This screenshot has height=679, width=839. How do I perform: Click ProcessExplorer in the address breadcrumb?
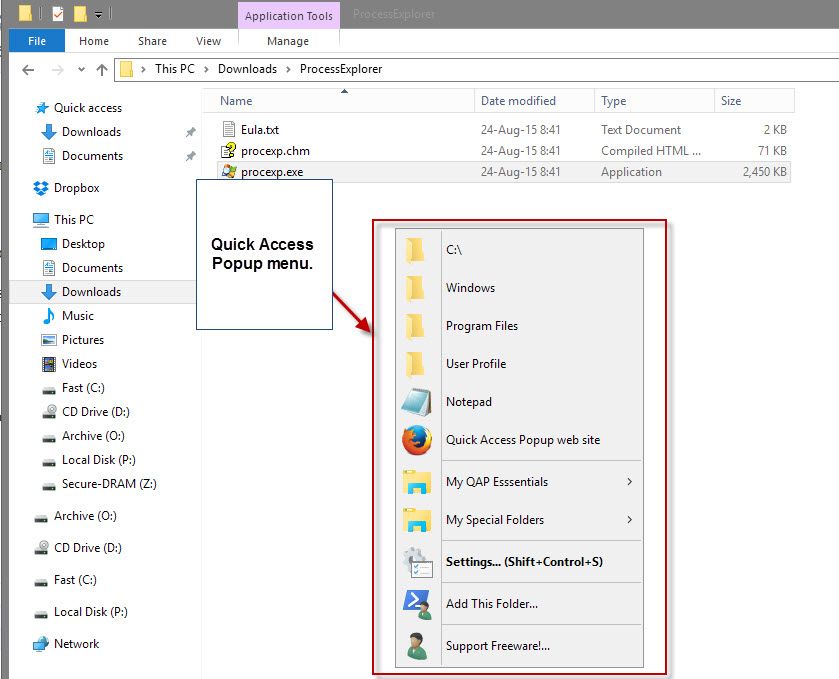pyautogui.click(x=341, y=69)
